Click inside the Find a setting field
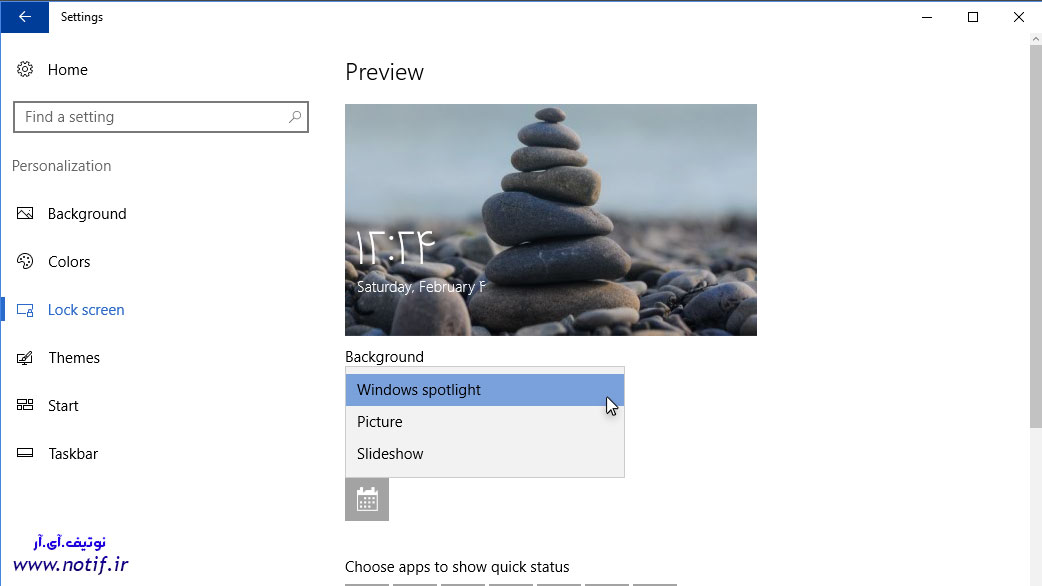This screenshot has width=1042, height=586. 150,117
